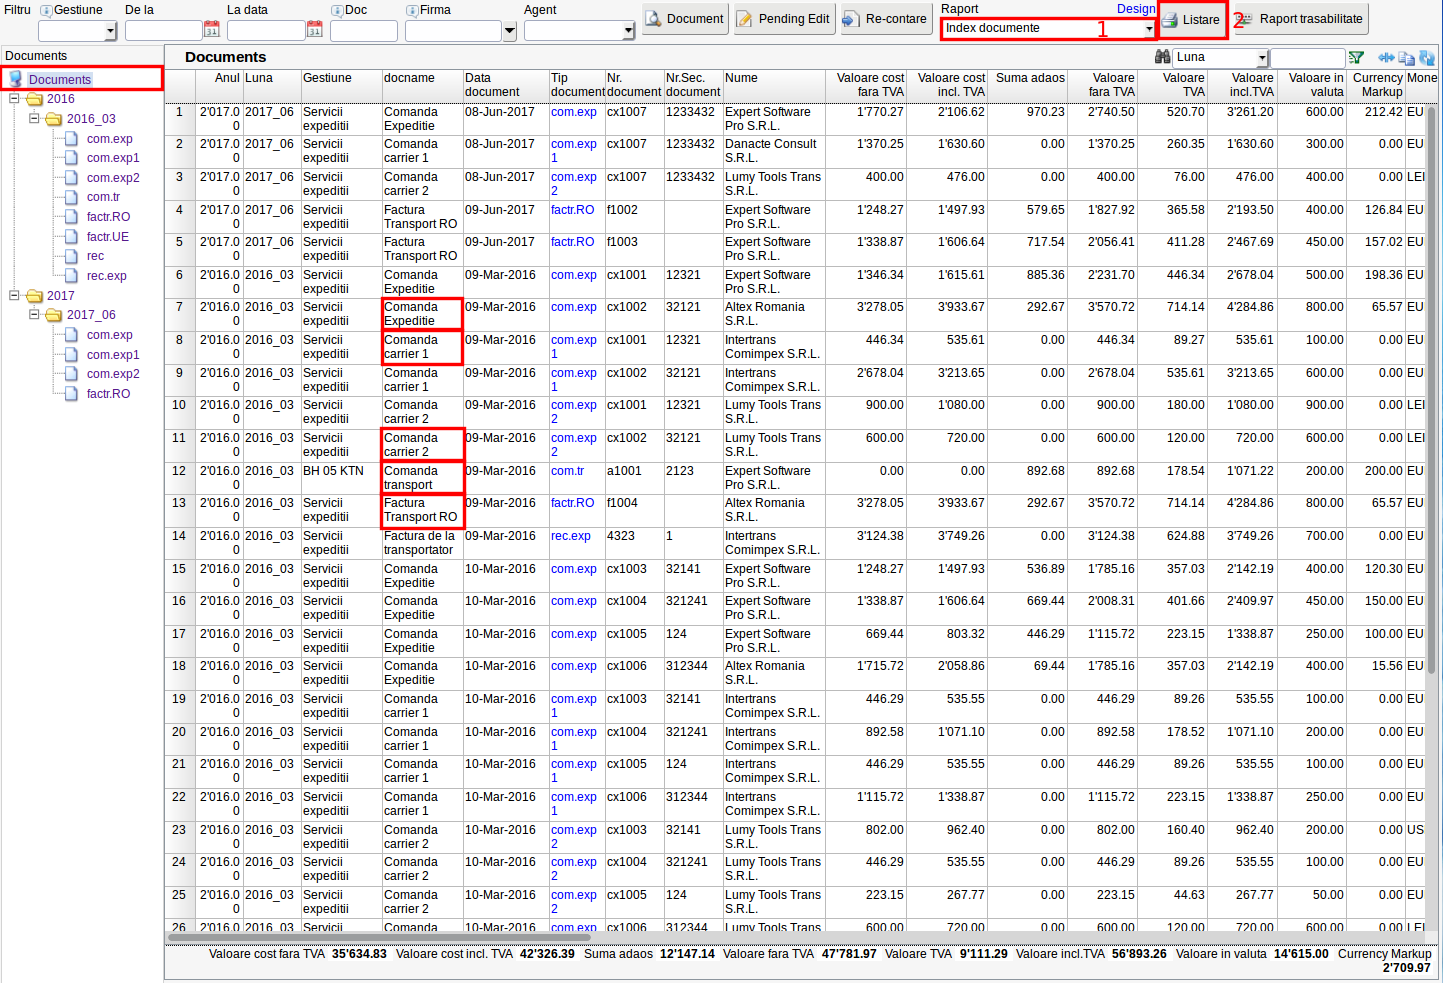Open com.tr link in row 12
Screen dimensions: 1443x983
(567, 471)
